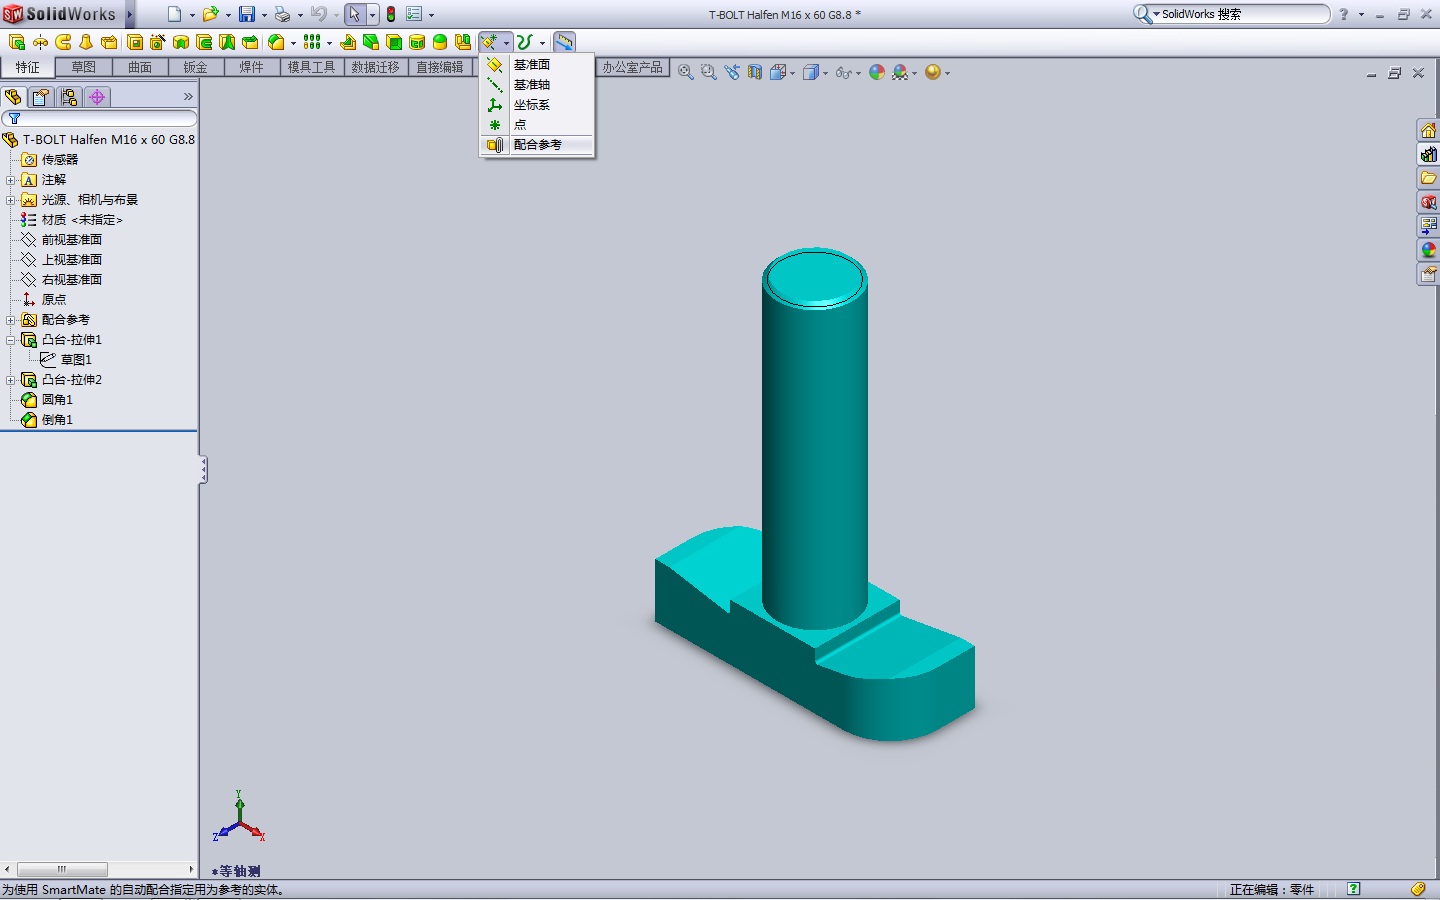
Task: Select the Dome feature tool
Action: 440,42
